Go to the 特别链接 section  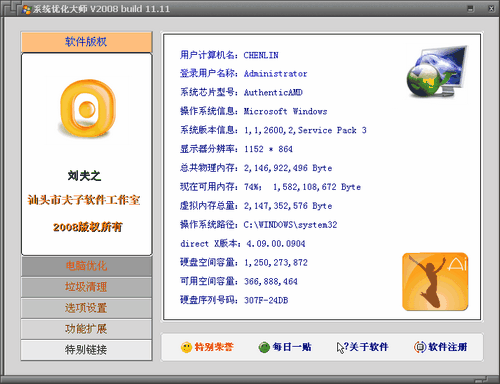pos(86,350)
